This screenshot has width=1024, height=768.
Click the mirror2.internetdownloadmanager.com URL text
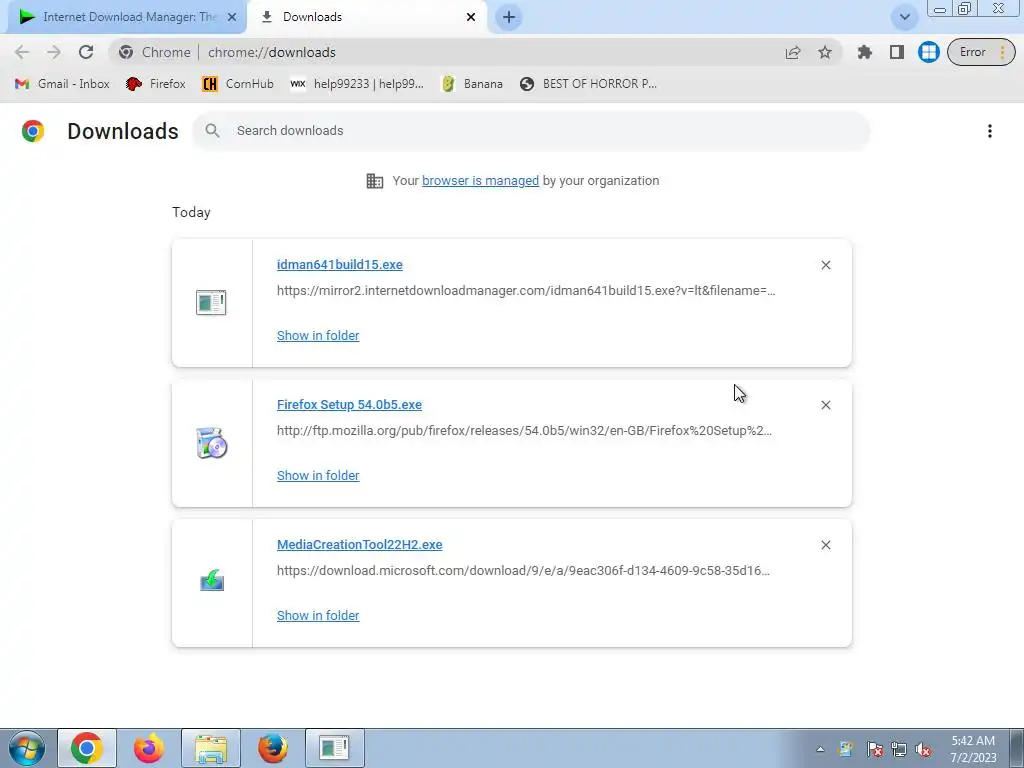(526, 291)
